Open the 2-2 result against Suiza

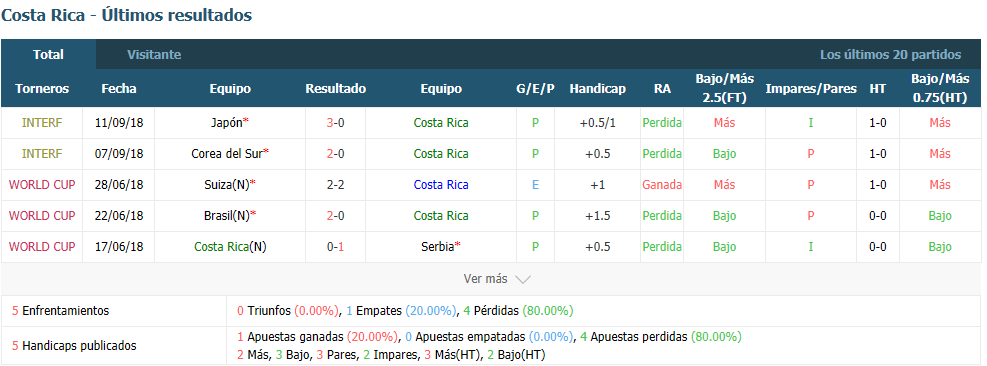(x=336, y=185)
